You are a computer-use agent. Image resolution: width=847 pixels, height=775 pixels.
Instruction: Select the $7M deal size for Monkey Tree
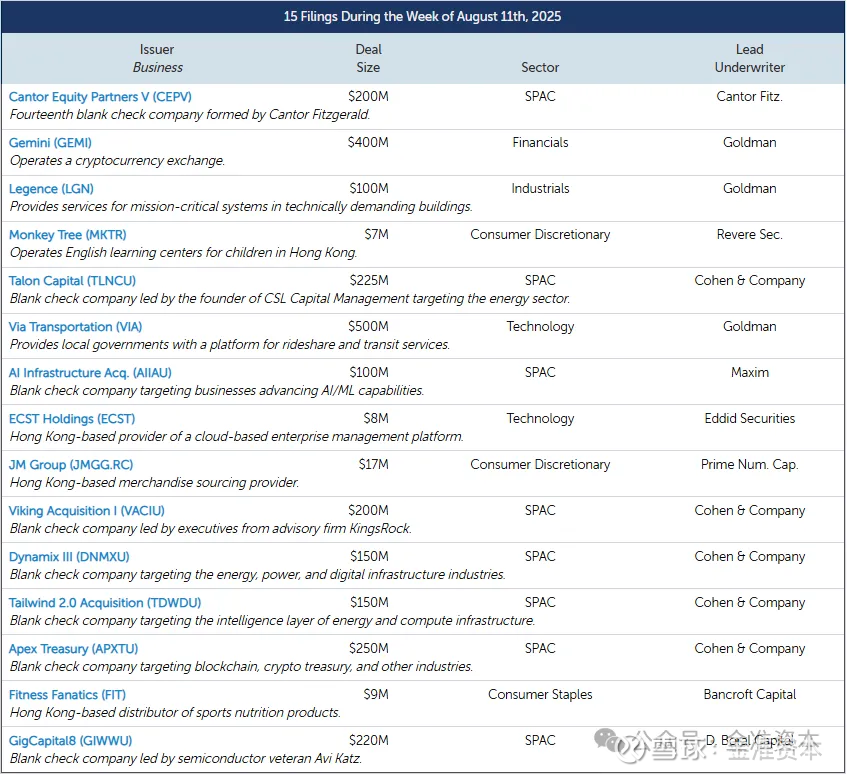(377, 234)
